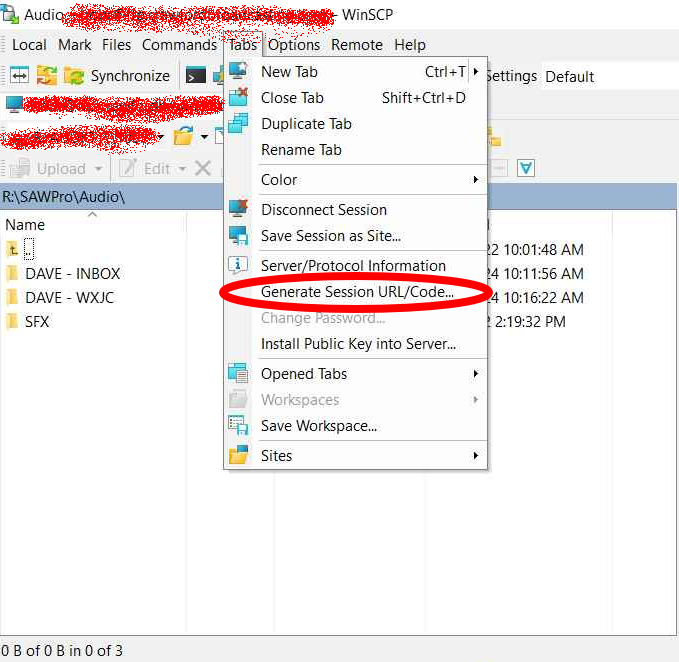
Task: Click the New Tab monitor icon
Action: [238, 71]
